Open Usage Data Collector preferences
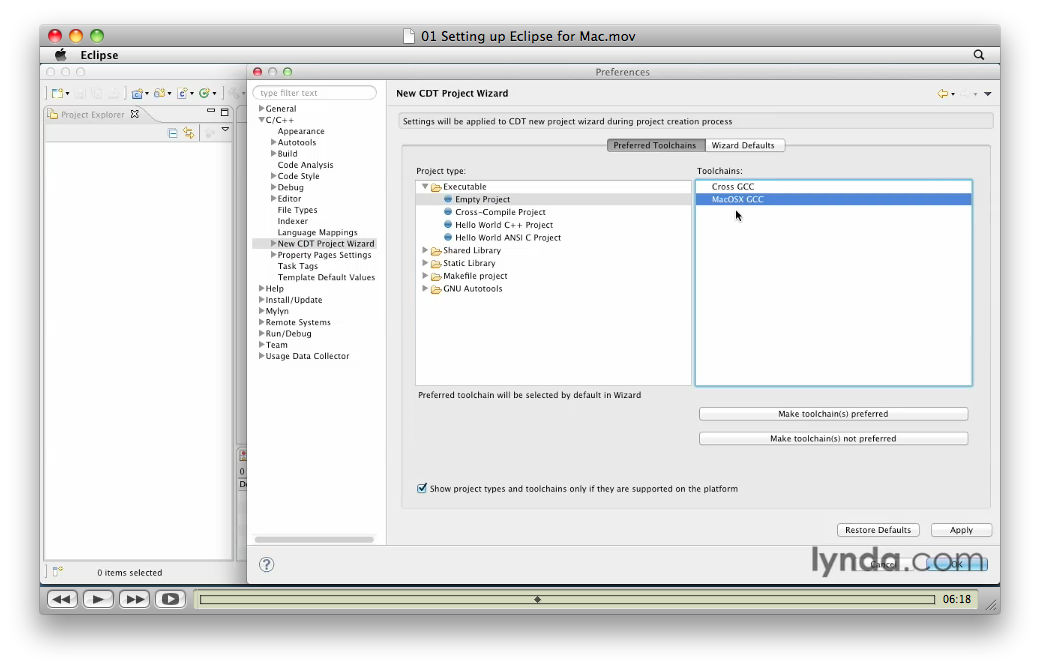The image size is (1040, 669). pos(307,356)
